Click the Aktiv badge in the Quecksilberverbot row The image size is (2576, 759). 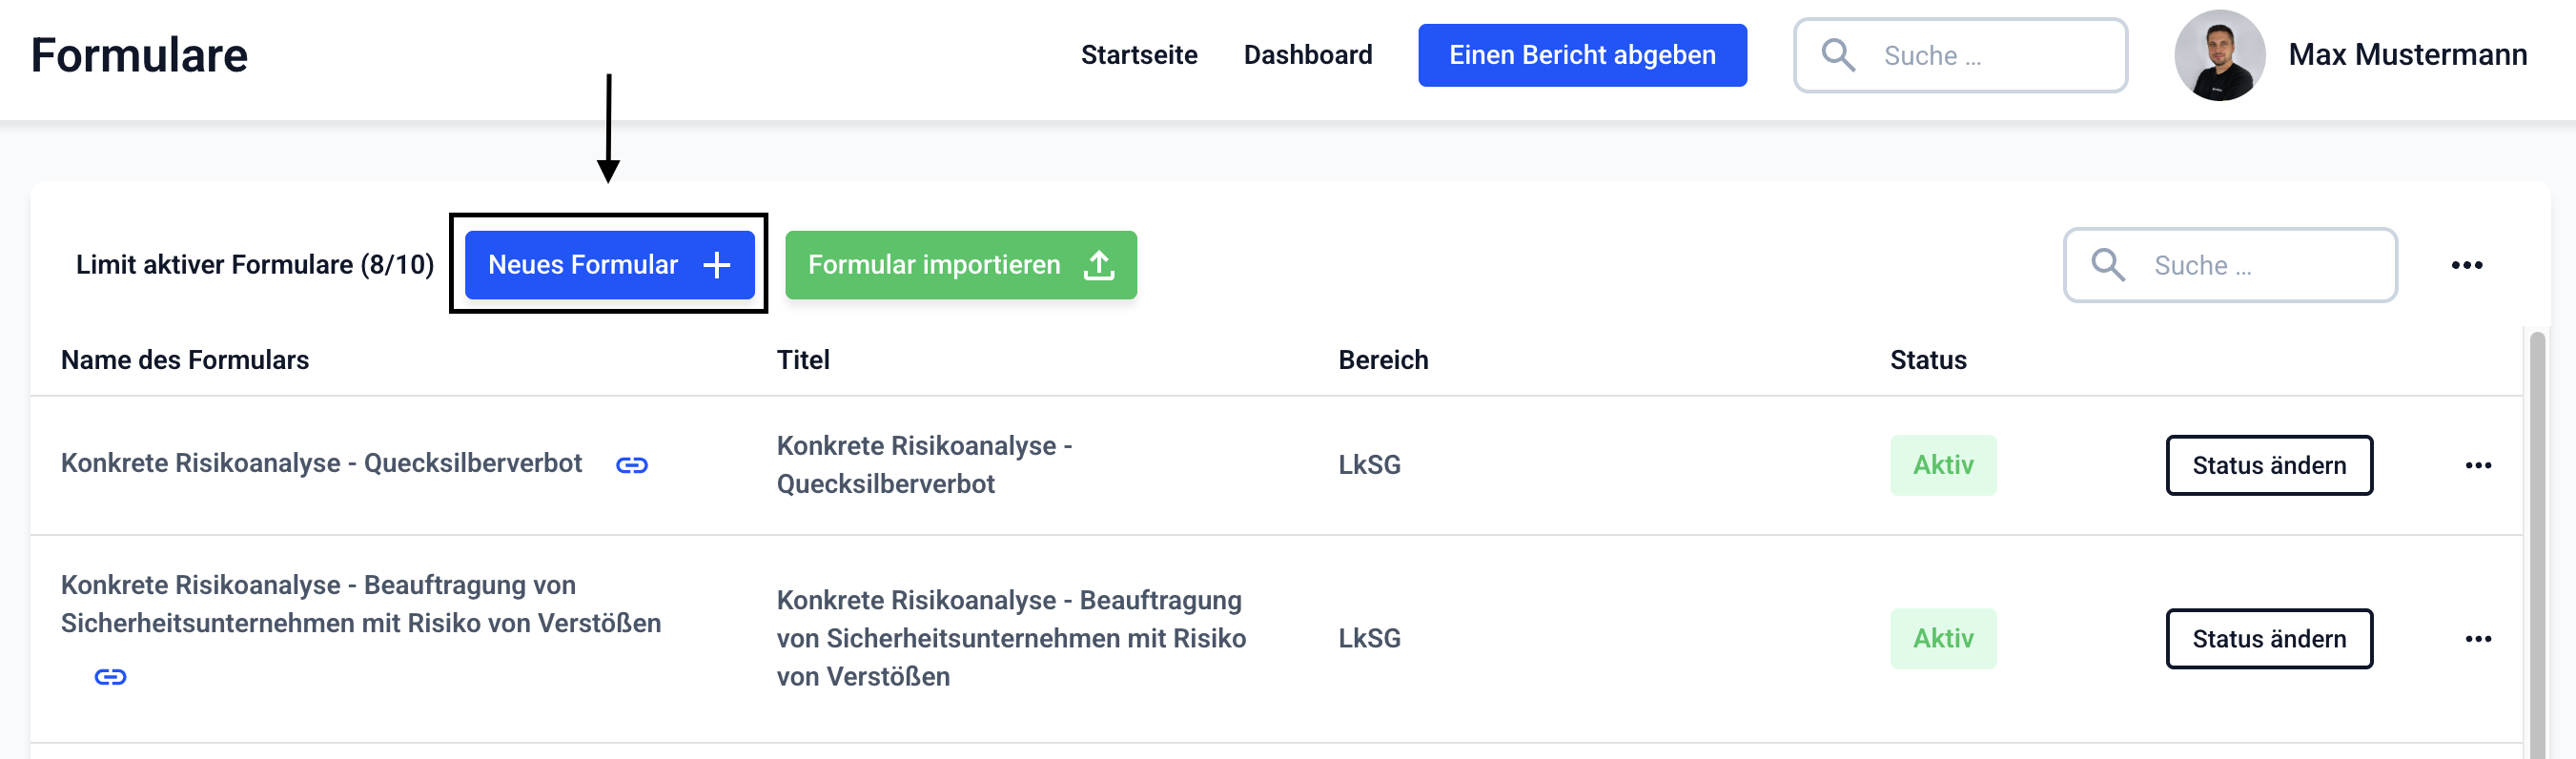[x=1942, y=465]
